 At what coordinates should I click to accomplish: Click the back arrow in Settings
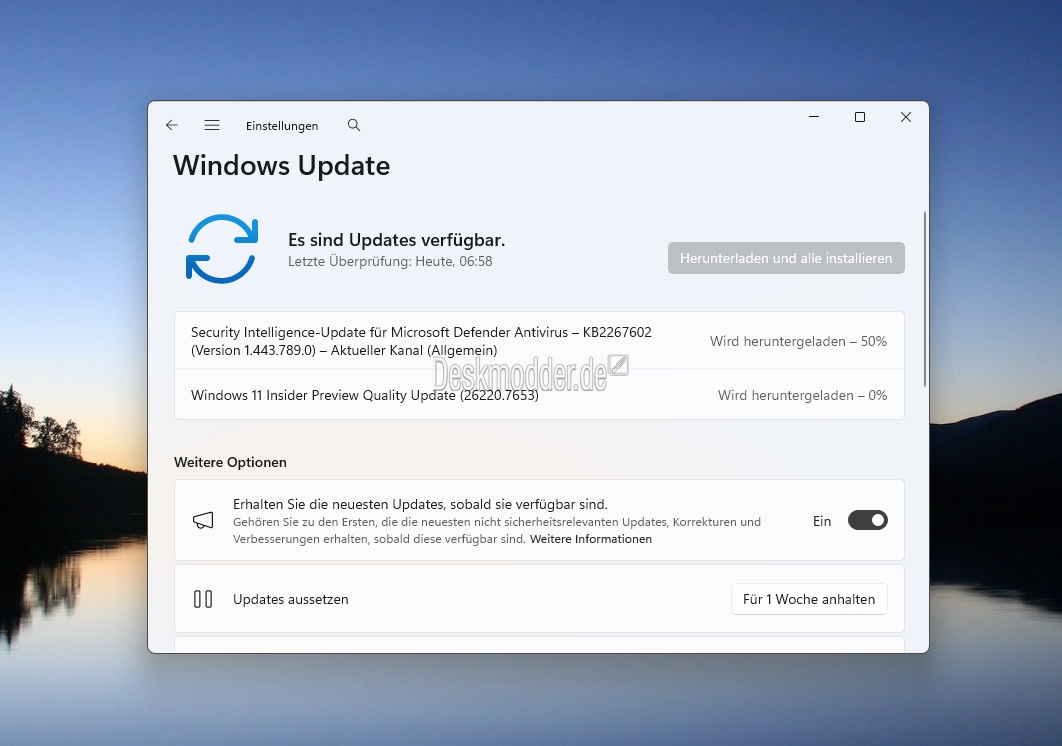coord(172,125)
